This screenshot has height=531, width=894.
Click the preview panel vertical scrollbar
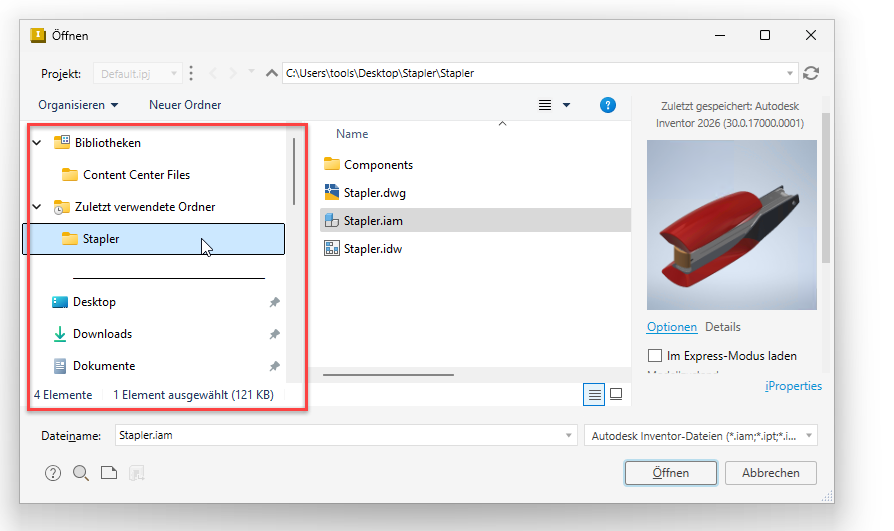click(x=826, y=188)
